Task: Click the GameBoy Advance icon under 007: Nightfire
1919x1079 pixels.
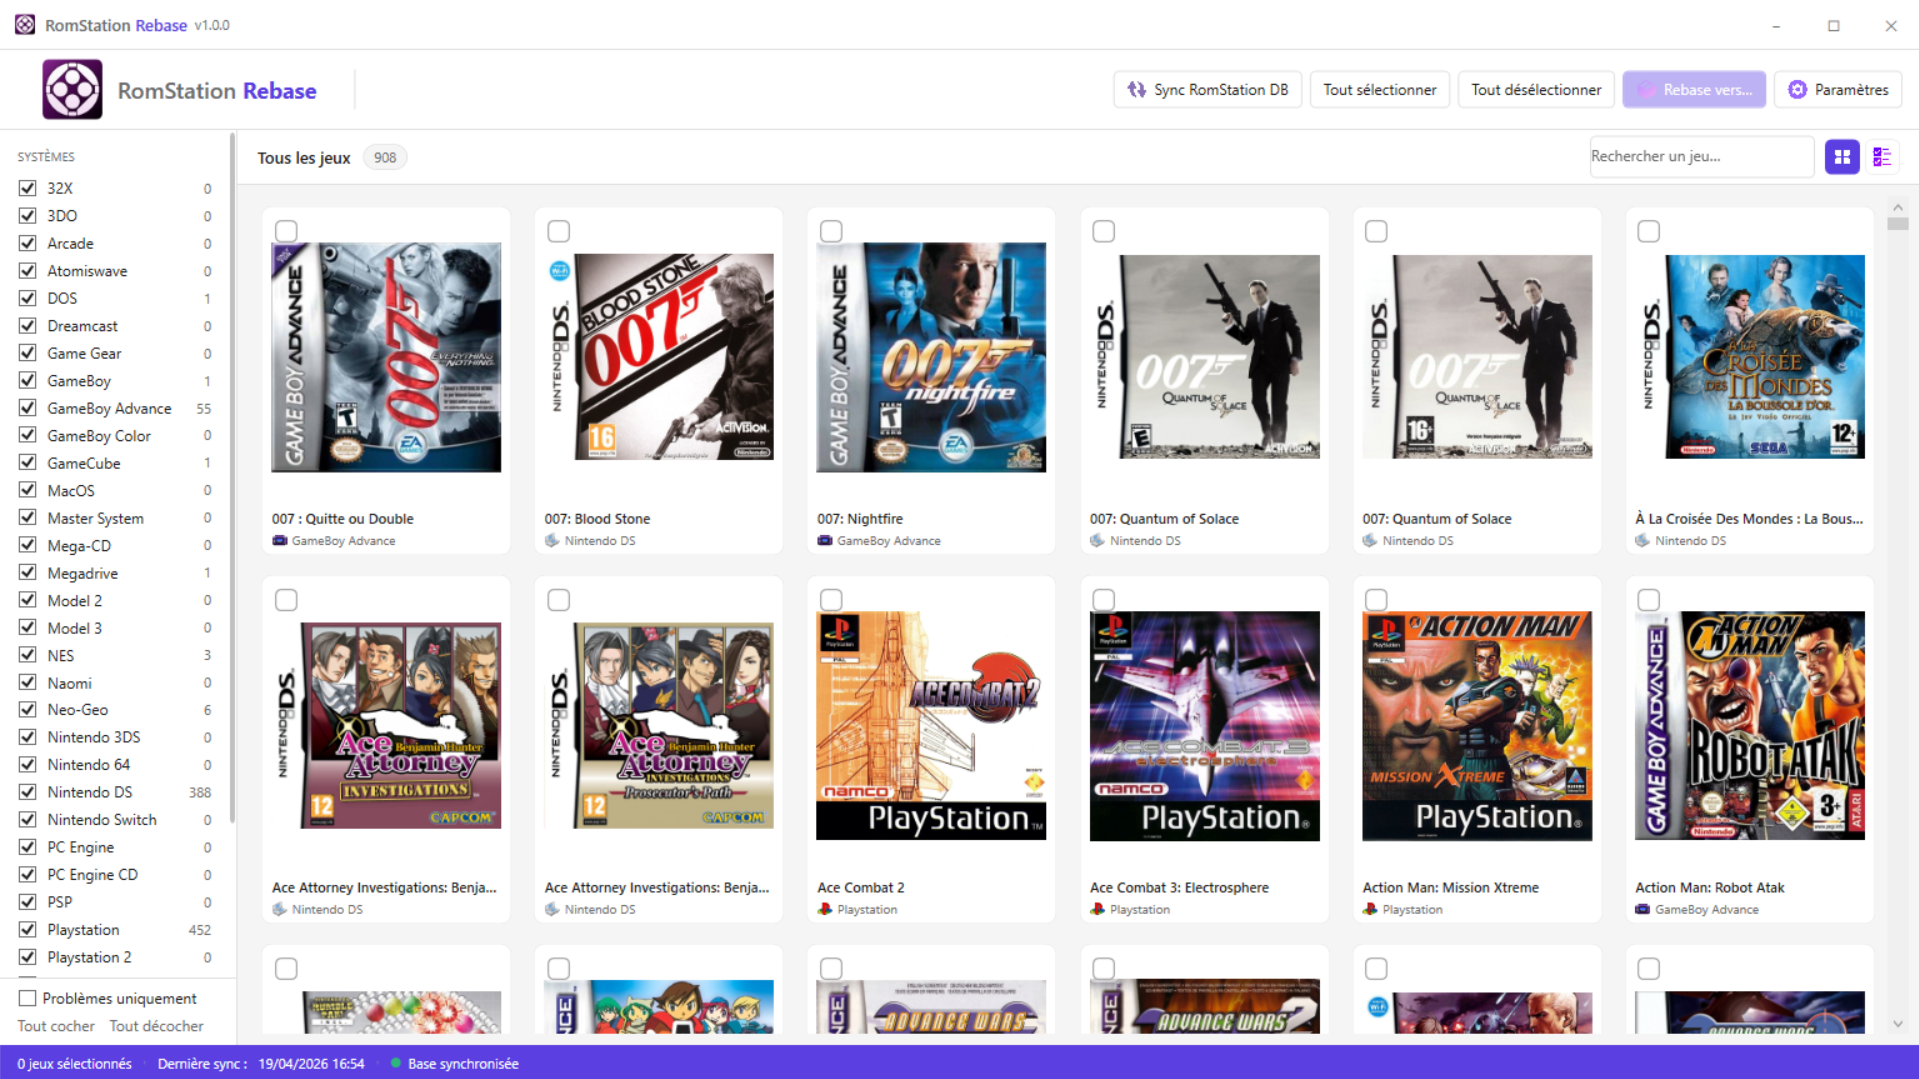Action: pyautogui.click(x=825, y=541)
